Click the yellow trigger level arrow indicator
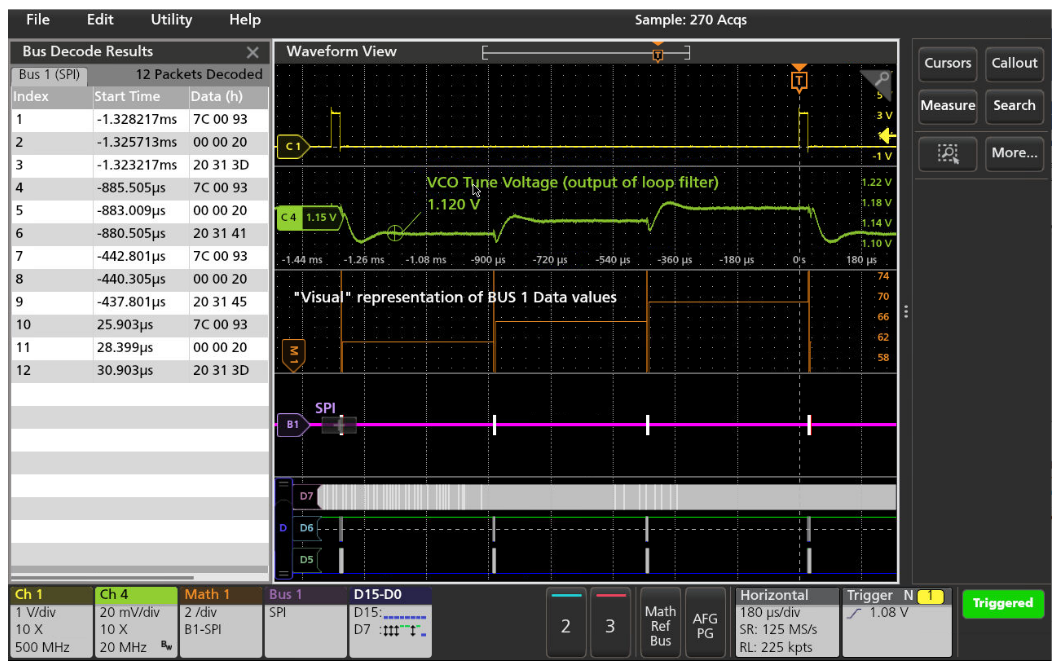The width and height of the screenshot is (1059, 667). [x=887, y=137]
